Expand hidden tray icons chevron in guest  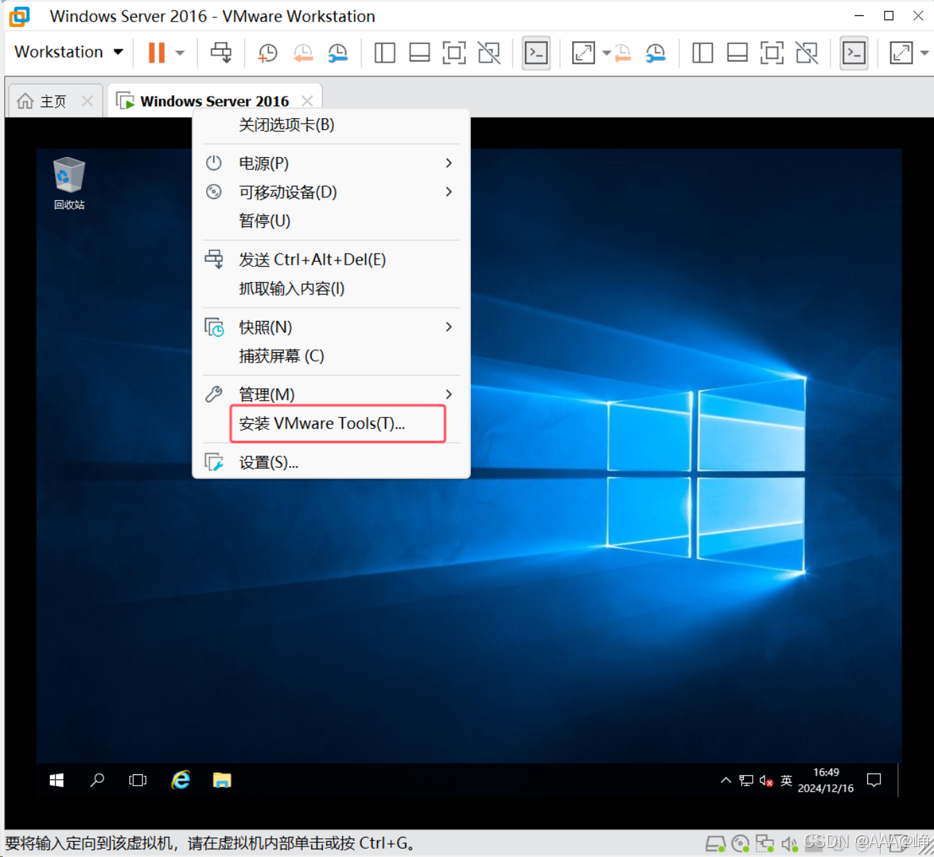pyautogui.click(x=726, y=780)
